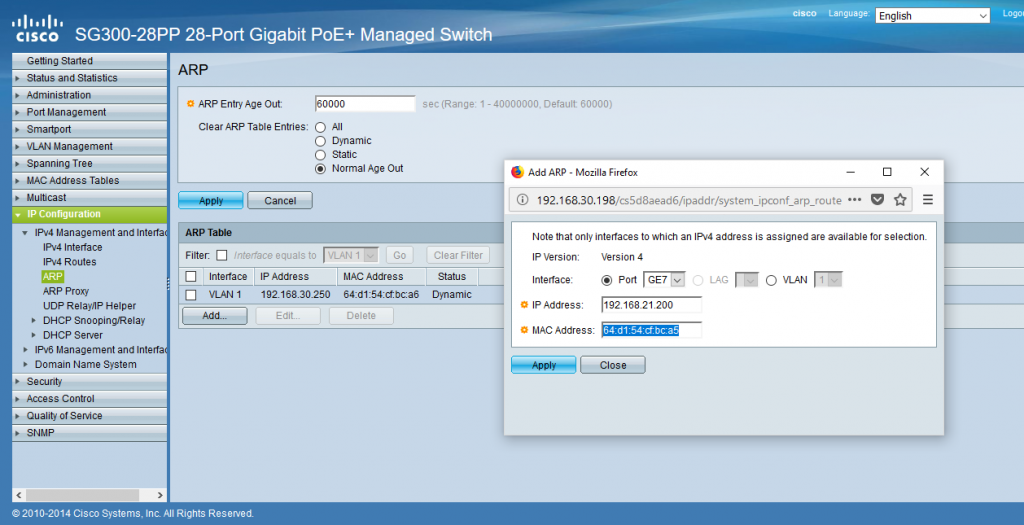Open the Security menu

pyautogui.click(x=89, y=381)
